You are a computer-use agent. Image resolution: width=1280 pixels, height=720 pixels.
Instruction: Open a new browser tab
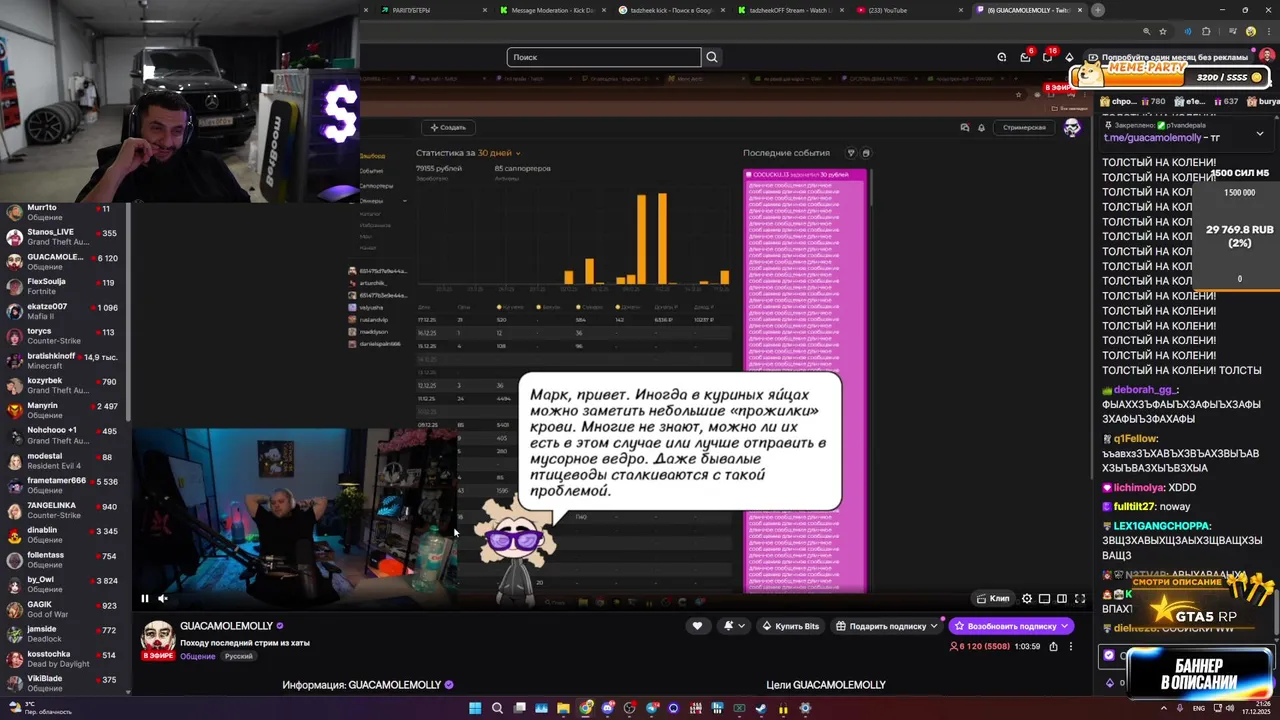point(1097,10)
